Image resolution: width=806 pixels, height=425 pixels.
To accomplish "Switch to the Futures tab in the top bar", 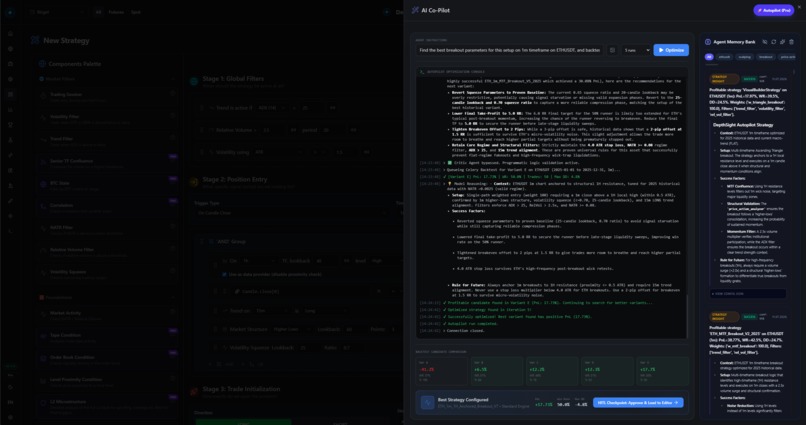I will 116,12.
